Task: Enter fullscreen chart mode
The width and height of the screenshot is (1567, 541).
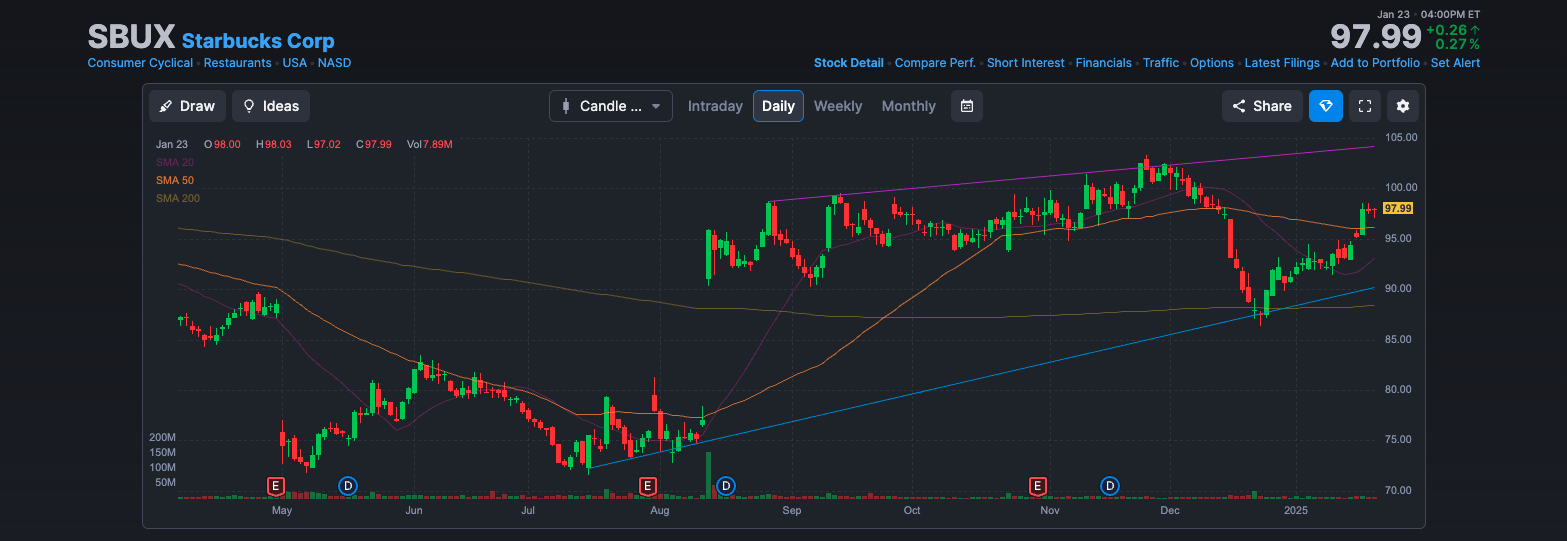Action: pyautogui.click(x=1364, y=106)
